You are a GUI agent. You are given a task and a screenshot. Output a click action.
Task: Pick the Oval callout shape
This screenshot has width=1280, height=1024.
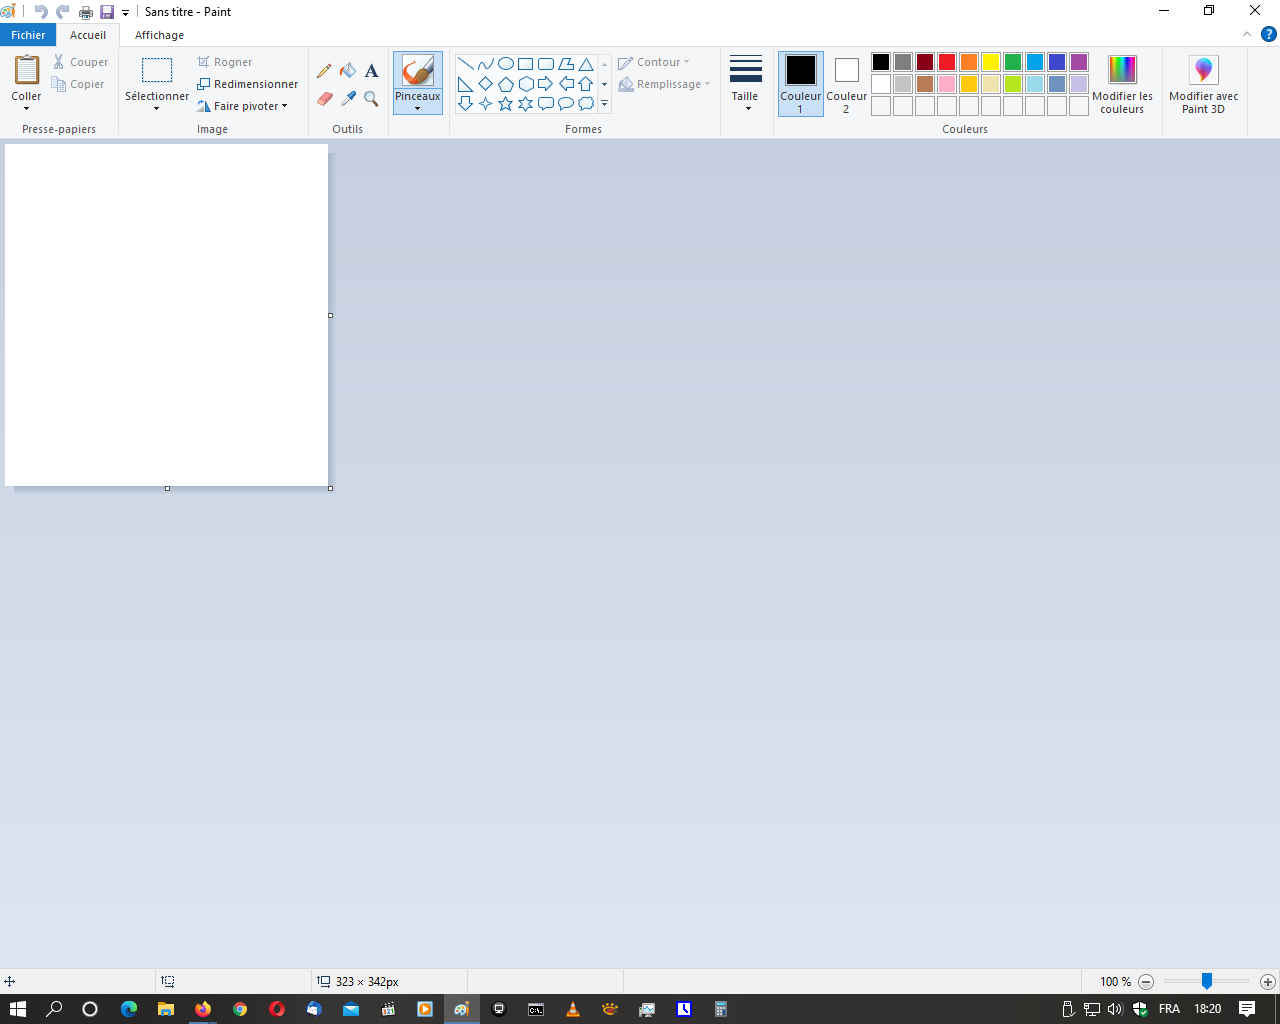tap(566, 104)
